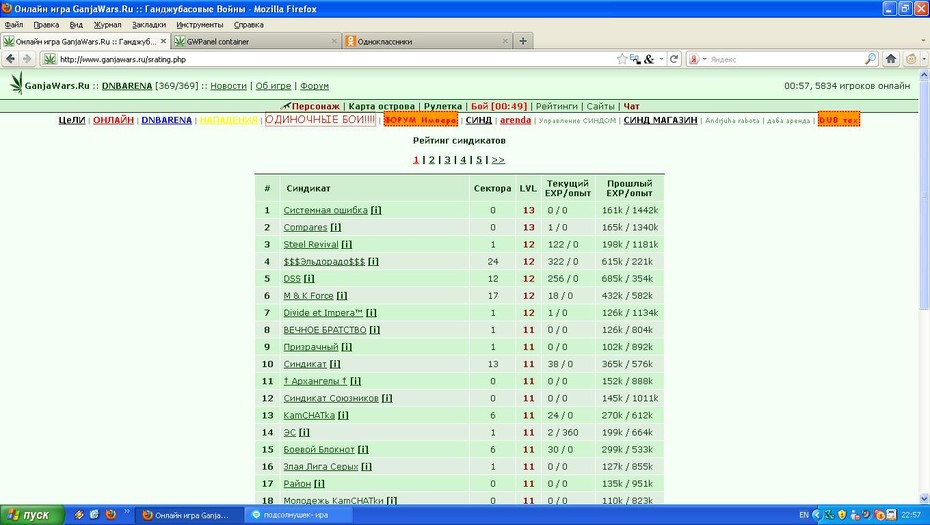Click the smiley face toolbar icon

tap(912, 59)
